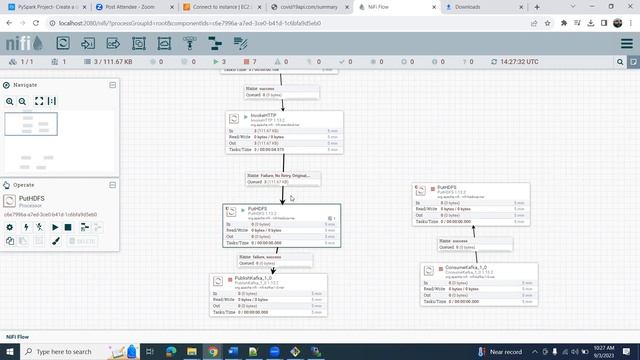This screenshot has height=360, width=640.
Task: Click the last refreshed time 14:27:32 UTC
Action: [x=515, y=62]
